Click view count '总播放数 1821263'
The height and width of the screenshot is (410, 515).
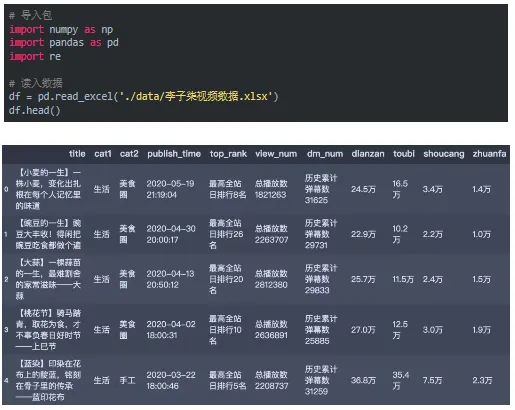pyautogui.click(x=271, y=189)
